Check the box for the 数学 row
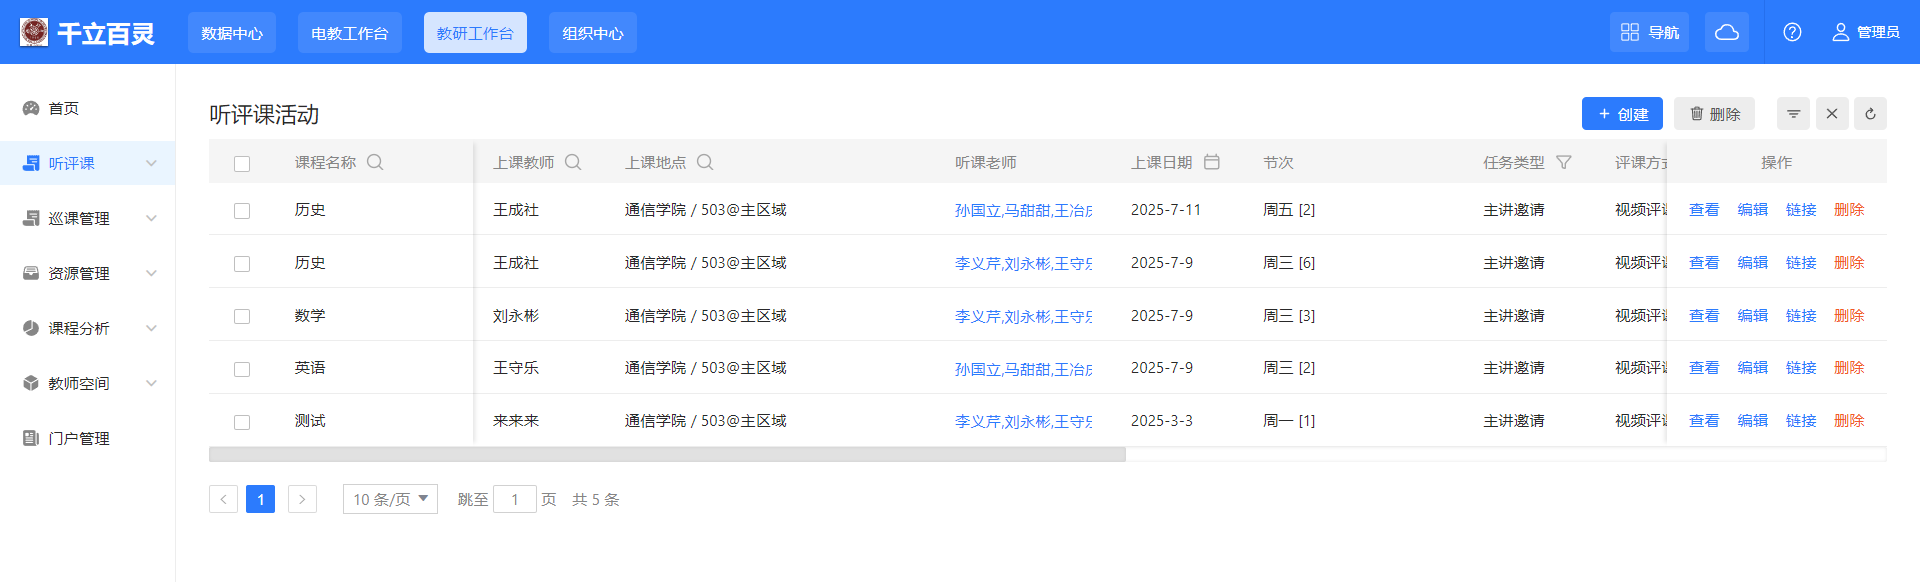This screenshot has width=1920, height=582. coord(242,317)
